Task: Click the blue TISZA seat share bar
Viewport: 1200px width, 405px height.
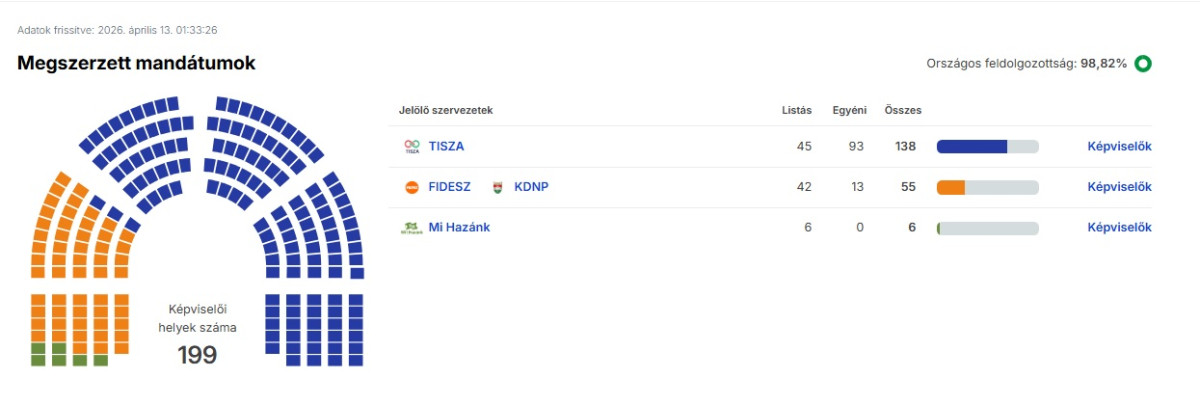Action: 971,146
